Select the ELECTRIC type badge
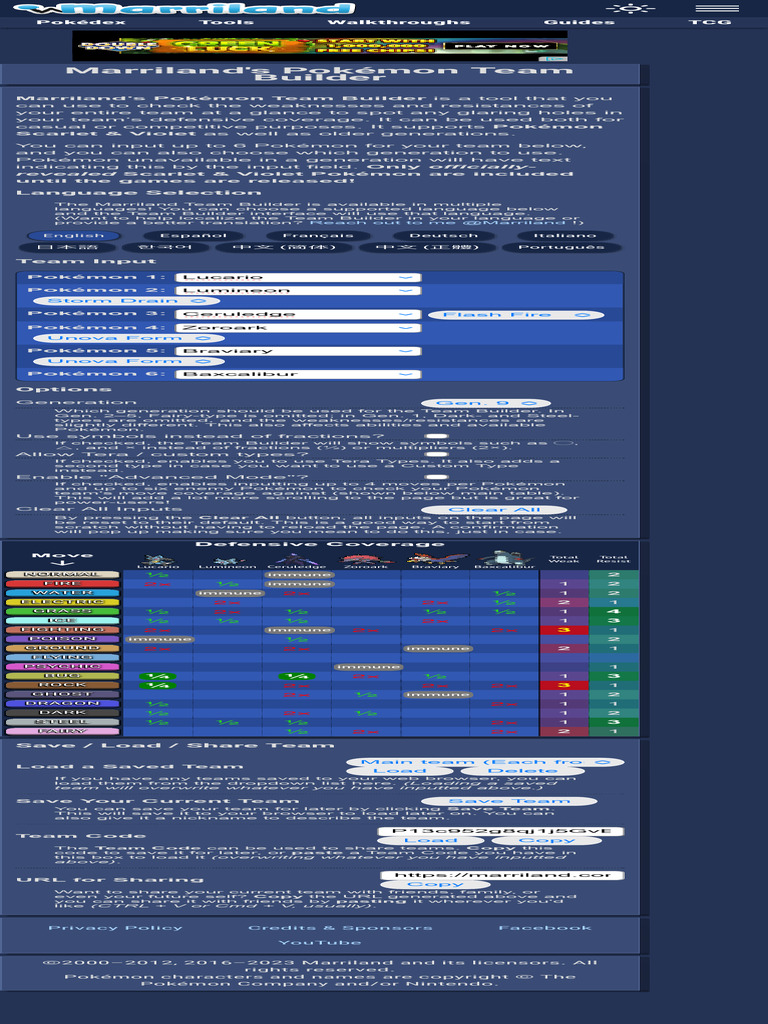Viewport: 768px width, 1024px height. [x=63, y=602]
